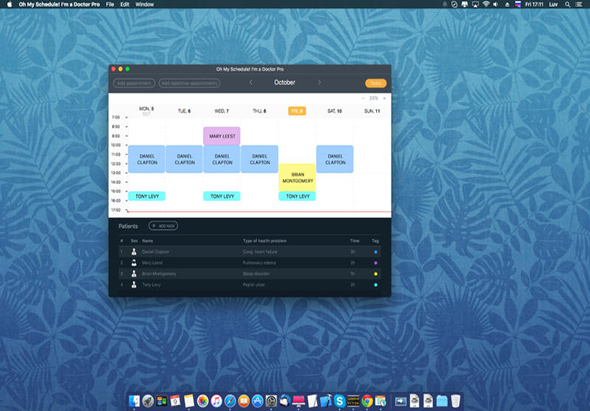Viewport: 590px width, 411px height.
Task: Click the blue tag dot for Daniel Clapton
Action: coord(376,252)
